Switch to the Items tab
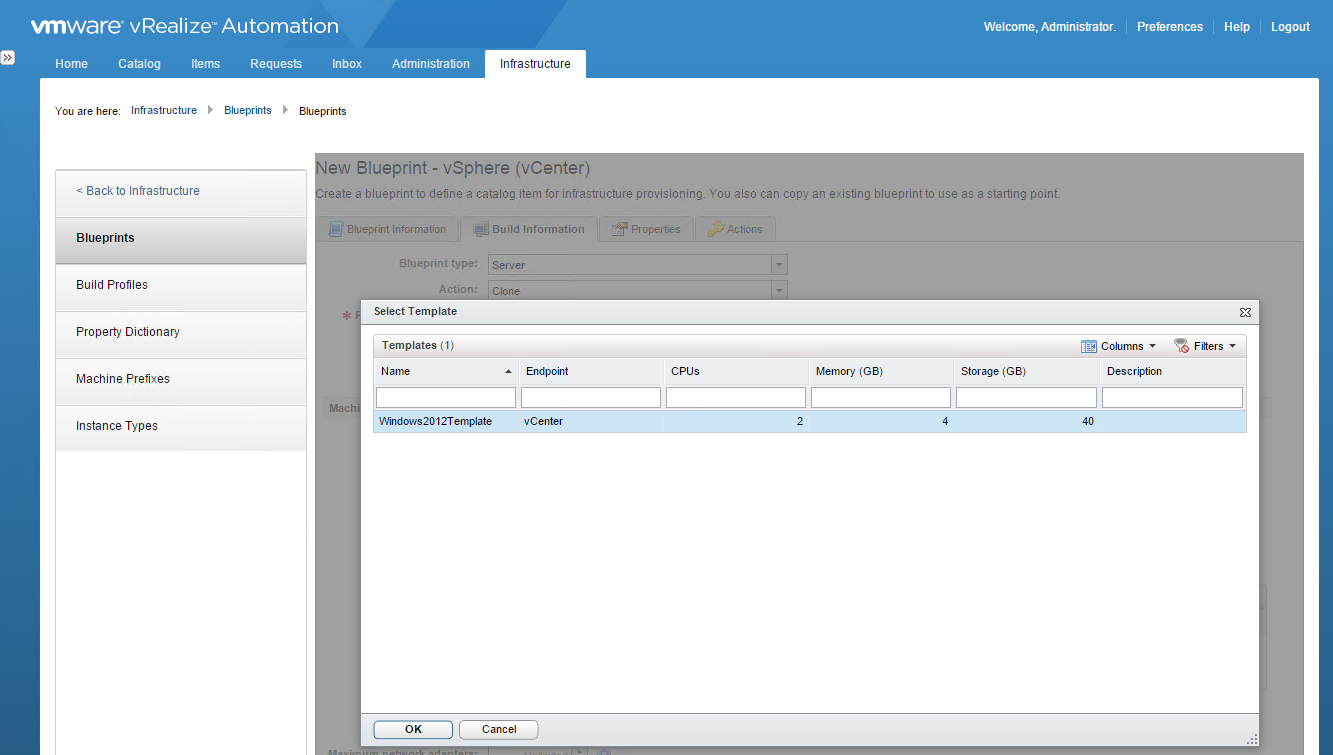 coord(205,64)
